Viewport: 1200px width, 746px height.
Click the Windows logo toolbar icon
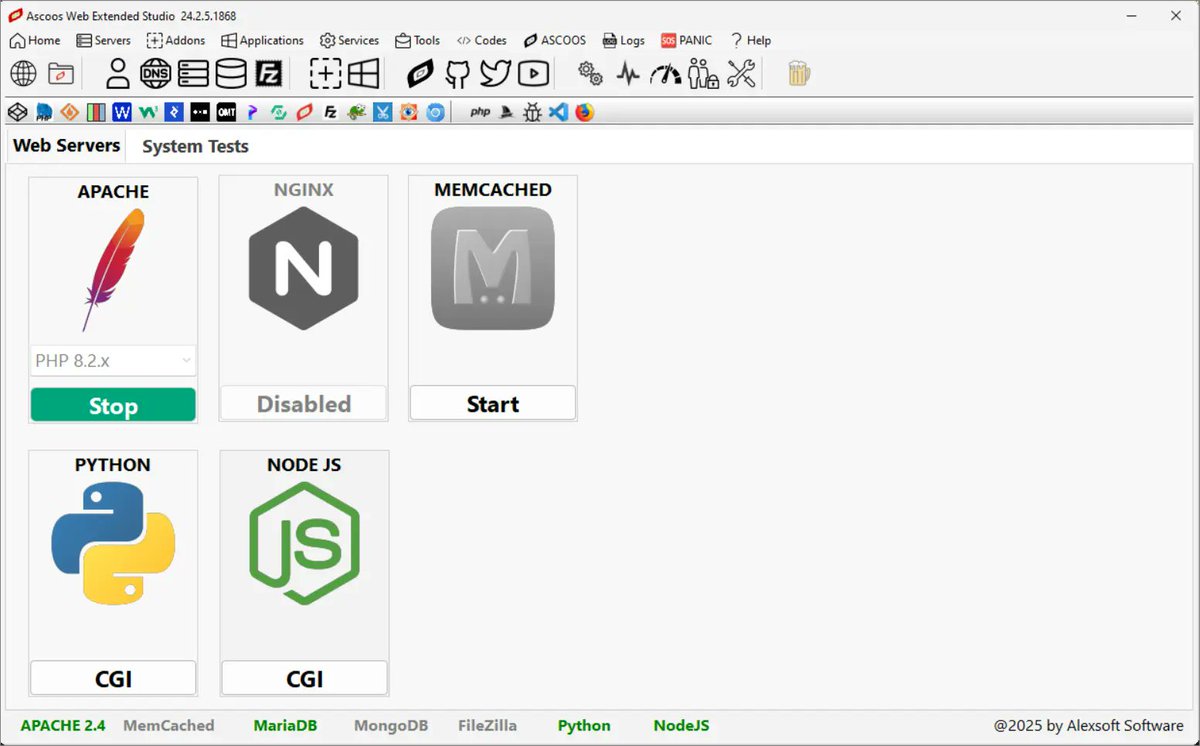(363, 73)
